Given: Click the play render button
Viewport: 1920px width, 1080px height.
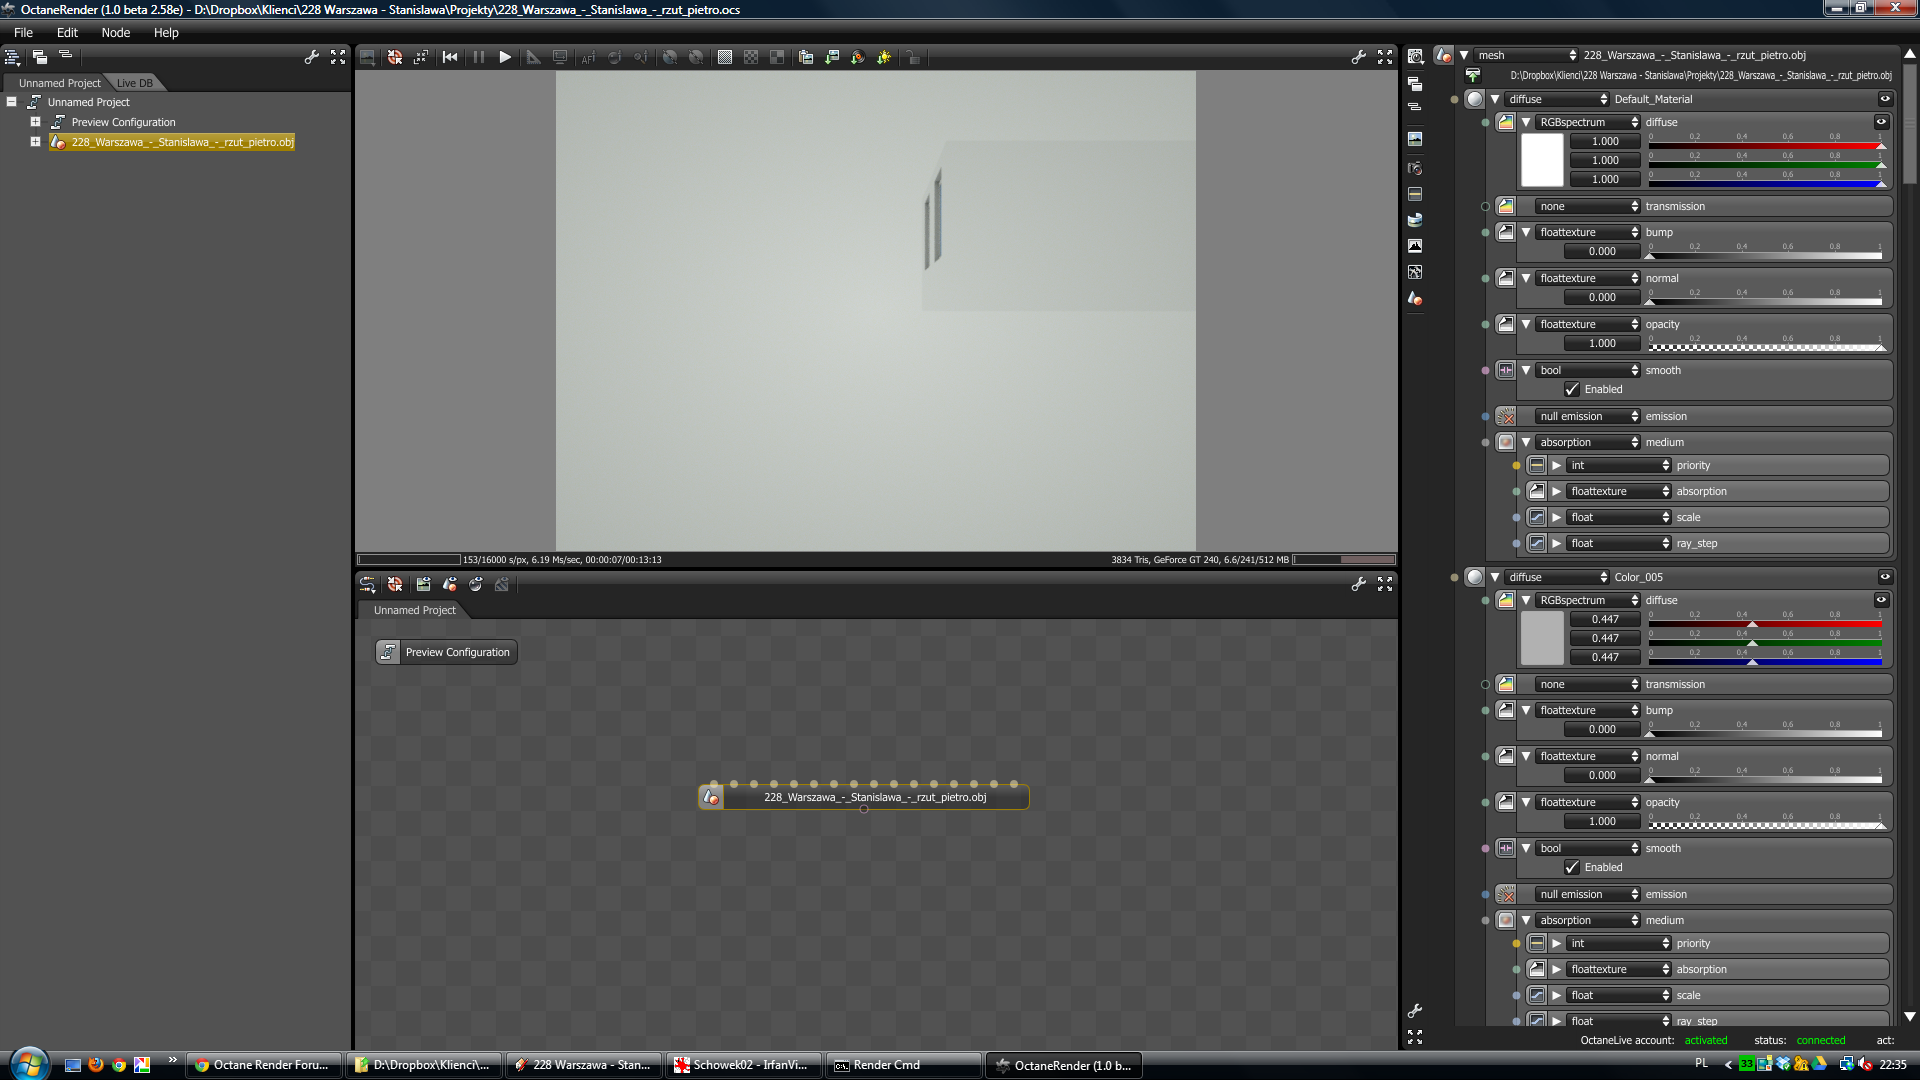Looking at the screenshot, I should pyautogui.click(x=505, y=58).
